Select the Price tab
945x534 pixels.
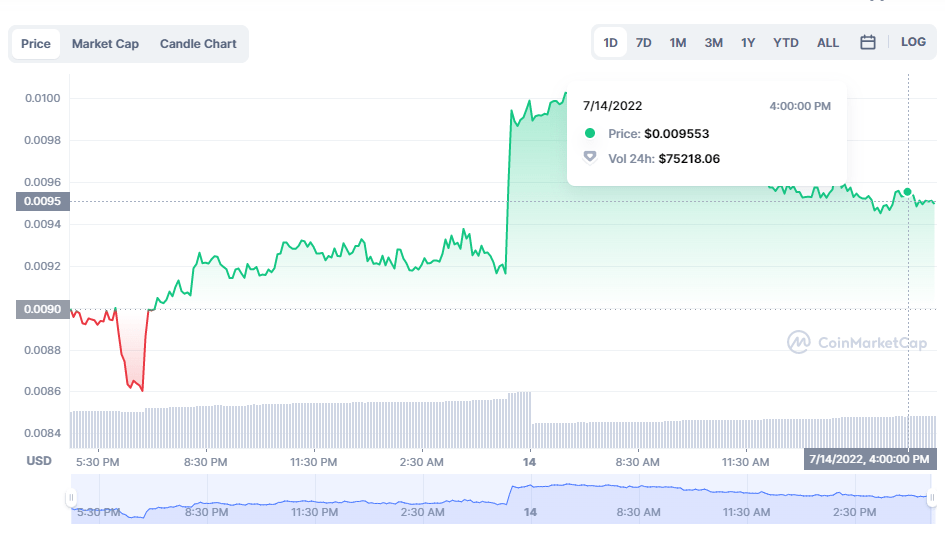pos(36,44)
